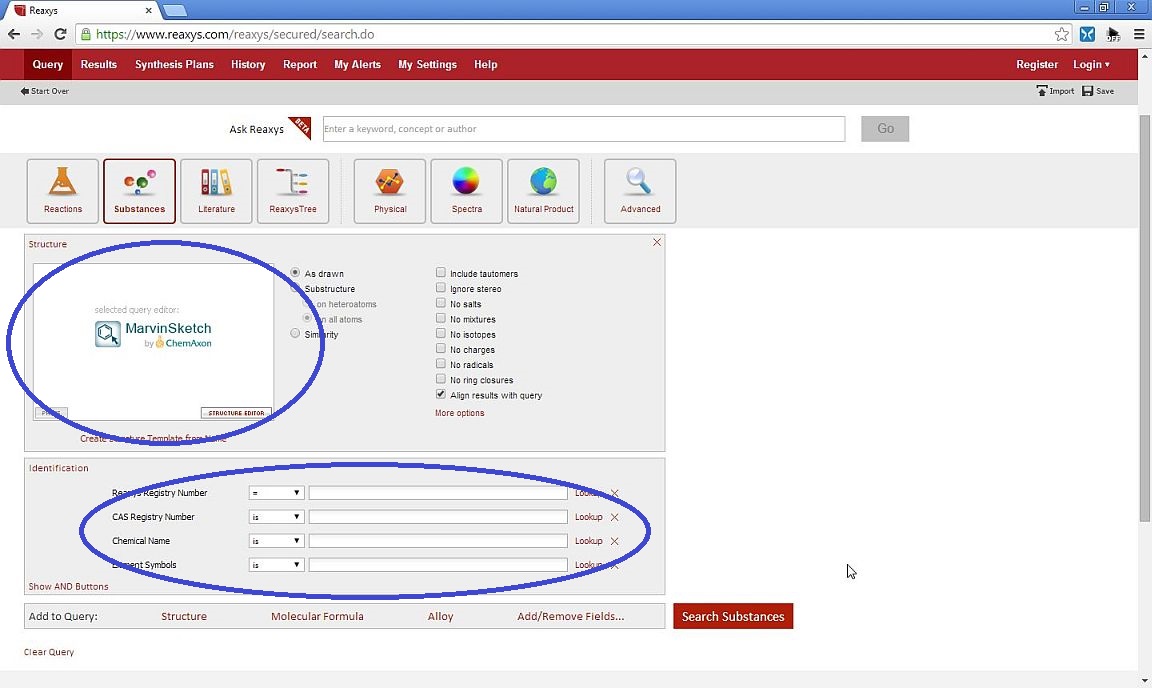Screen dimensions: 1152x688
Task: Select the Similarity radio button
Action: click(x=295, y=334)
